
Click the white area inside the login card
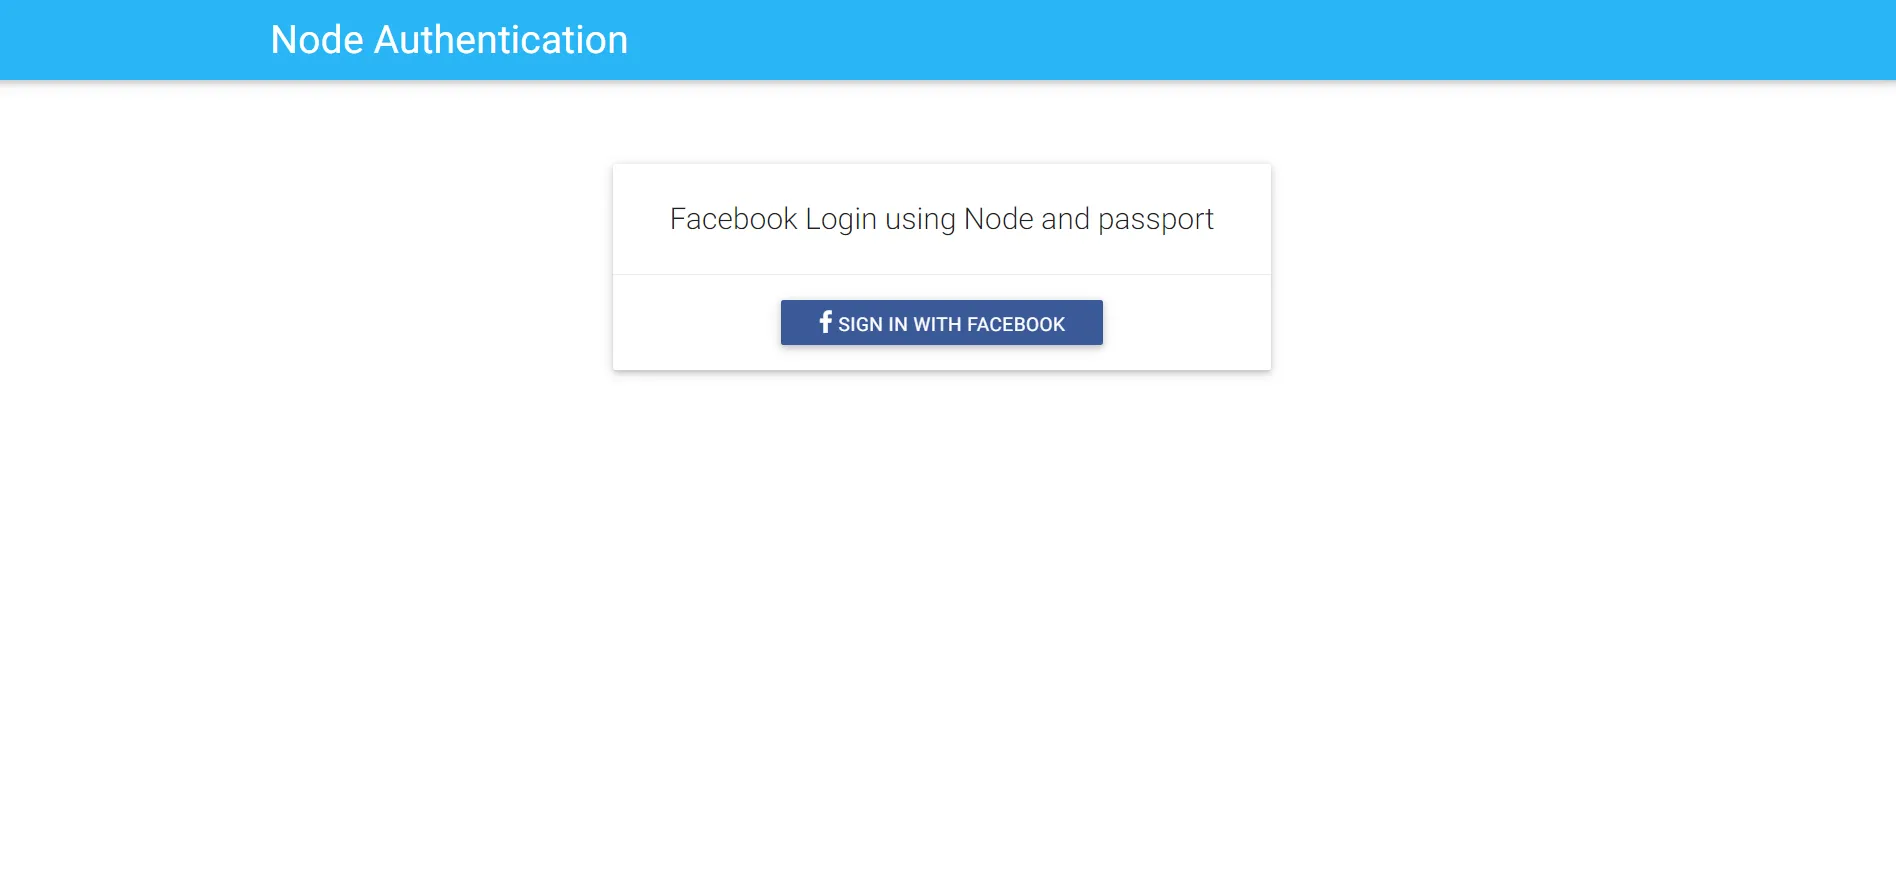click(700, 322)
